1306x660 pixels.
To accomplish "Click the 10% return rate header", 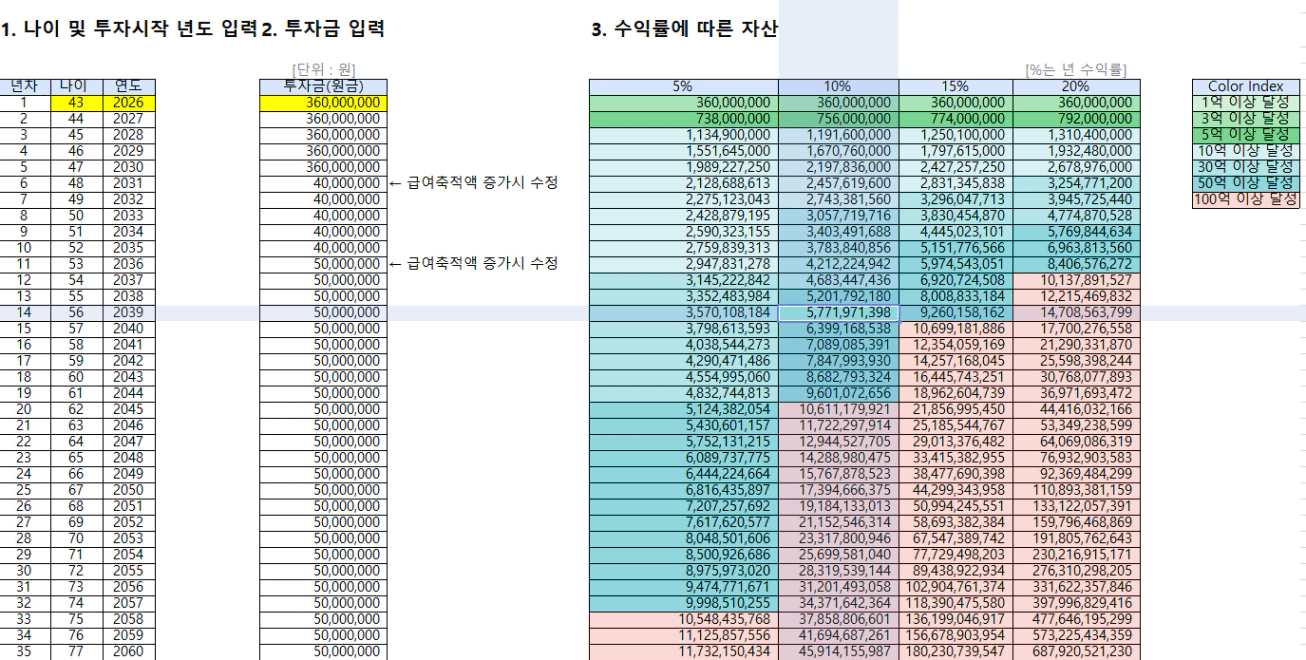I will (838, 87).
